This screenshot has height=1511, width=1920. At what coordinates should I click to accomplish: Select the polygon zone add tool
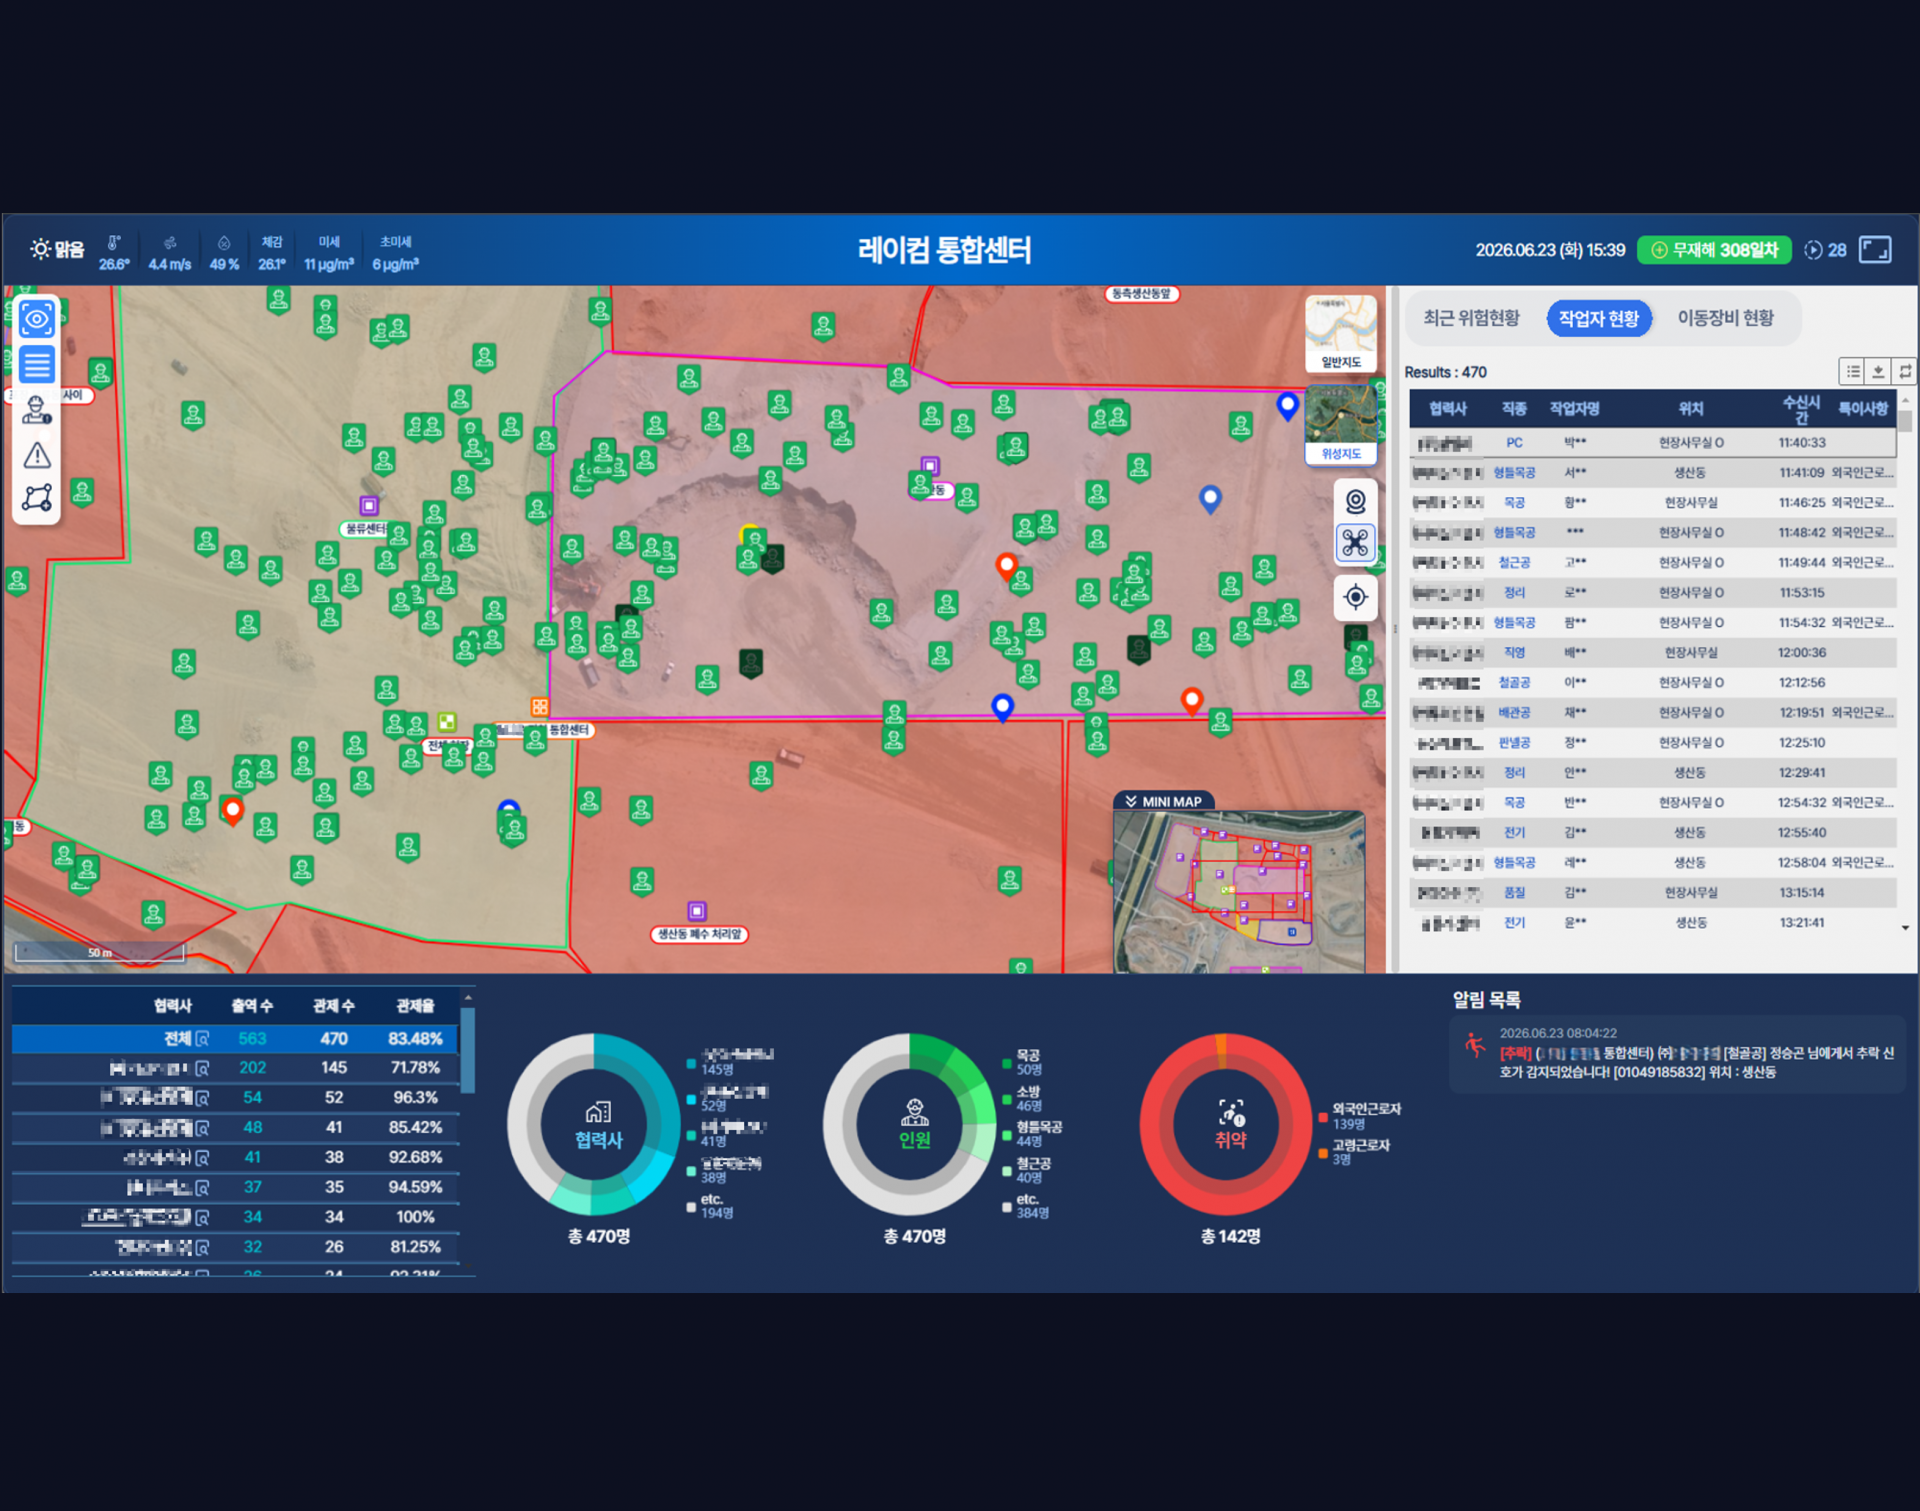pyautogui.click(x=37, y=498)
